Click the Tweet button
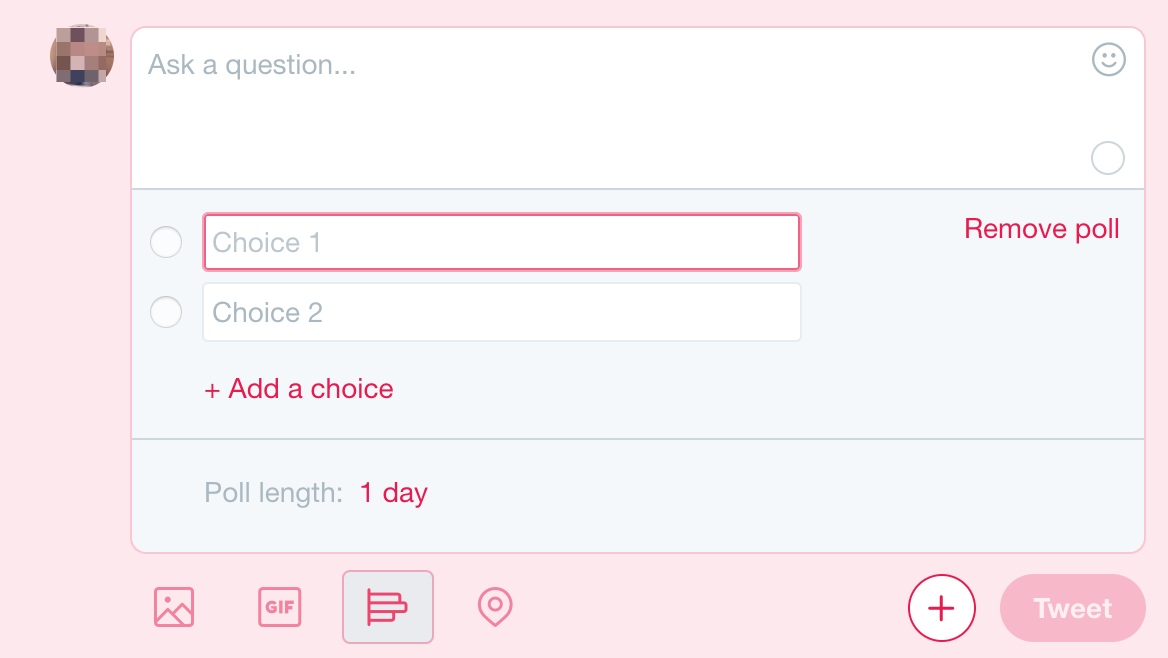Viewport: 1168px width, 658px height. (1073, 608)
